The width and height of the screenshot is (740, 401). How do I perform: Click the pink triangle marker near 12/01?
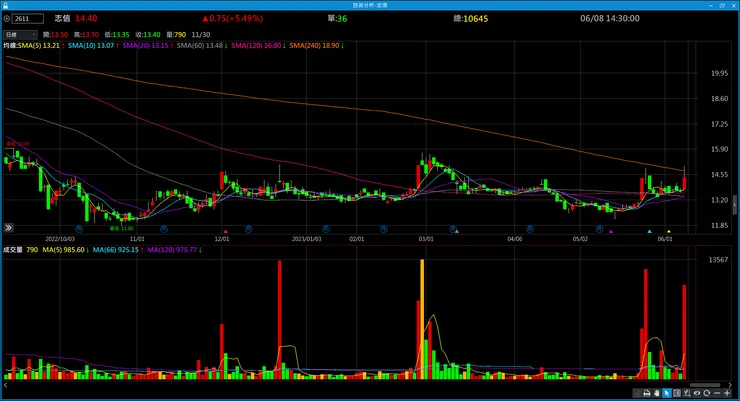click(x=226, y=231)
